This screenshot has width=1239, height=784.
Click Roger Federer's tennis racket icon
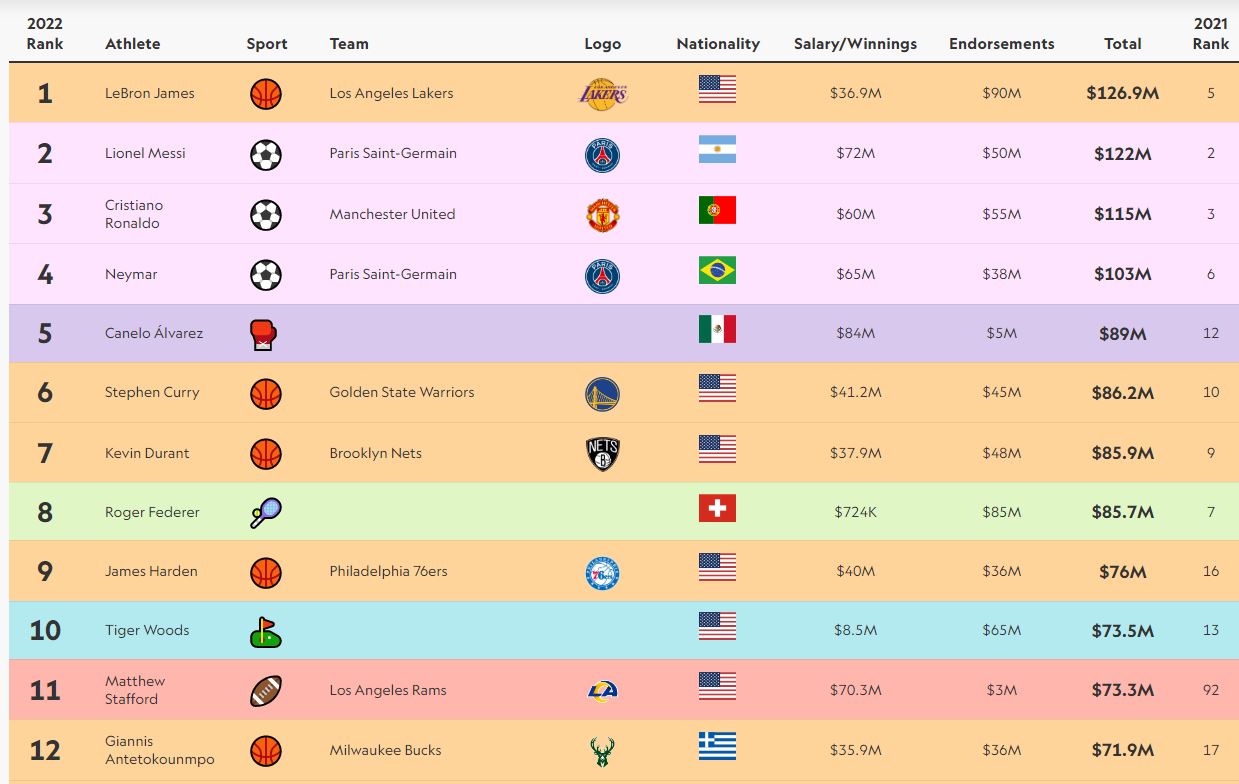[265, 513]
